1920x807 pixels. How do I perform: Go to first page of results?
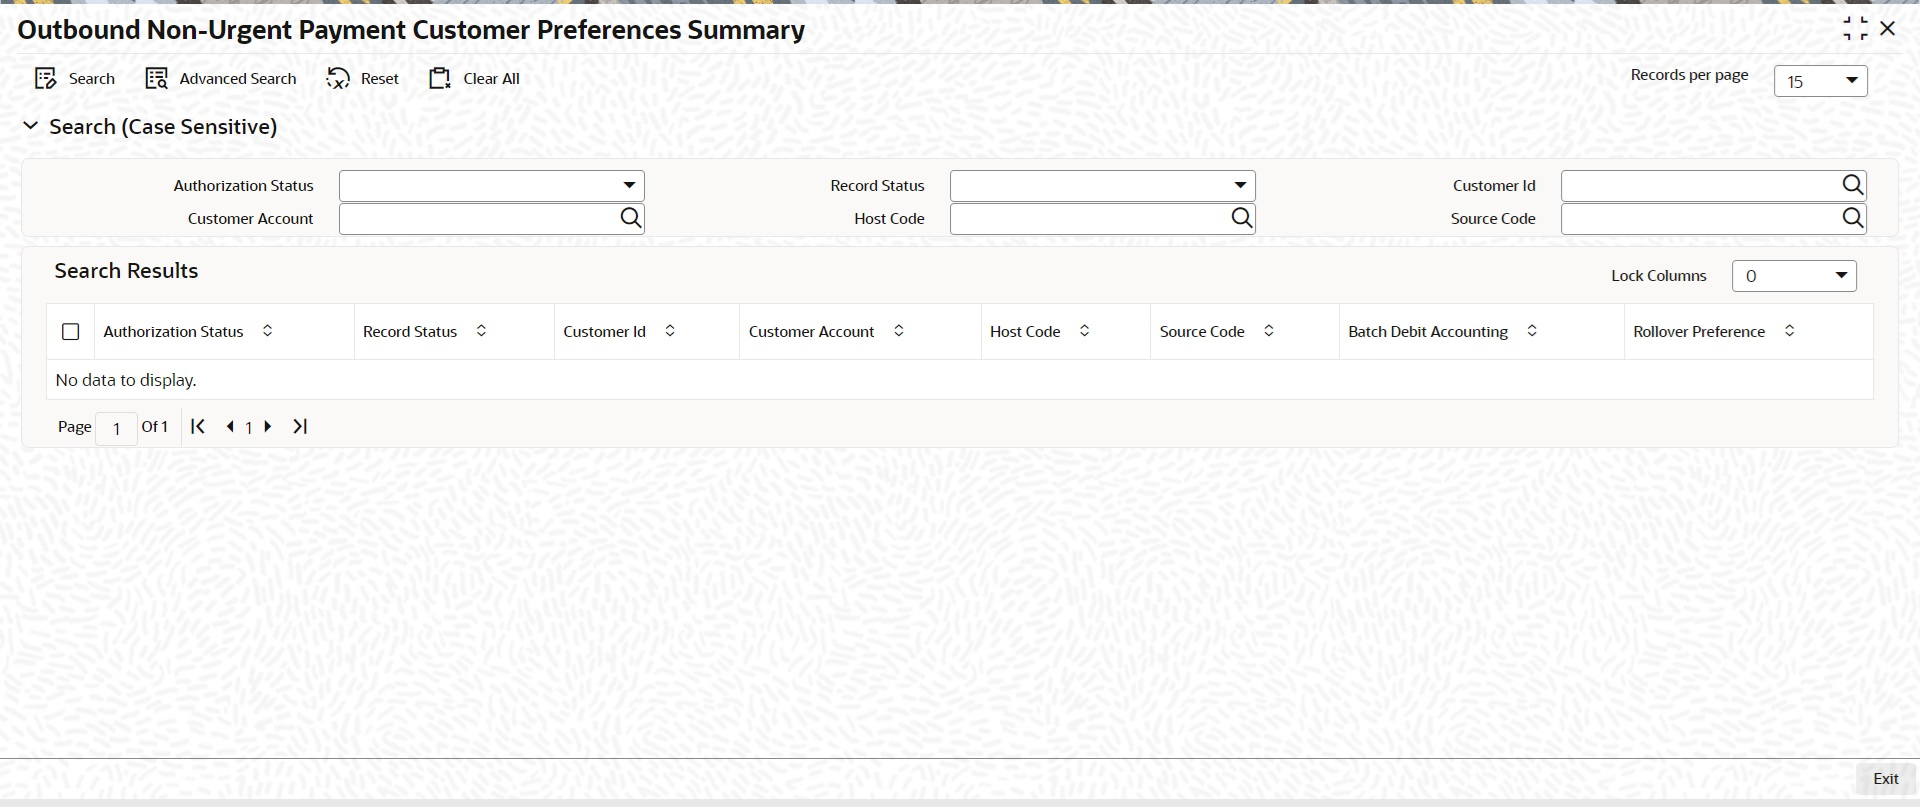coord(198,427)
